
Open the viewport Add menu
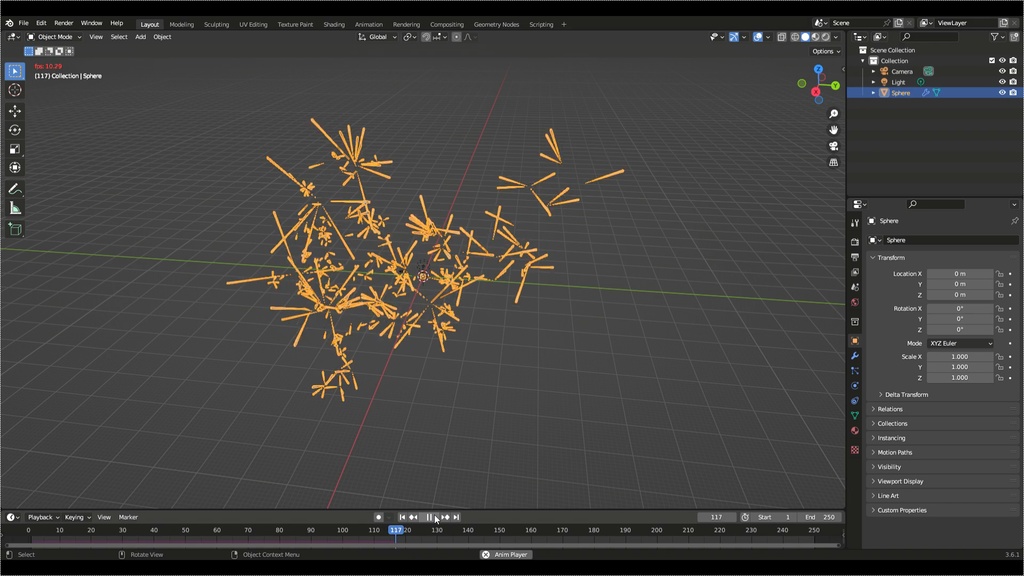click(140, 37)
